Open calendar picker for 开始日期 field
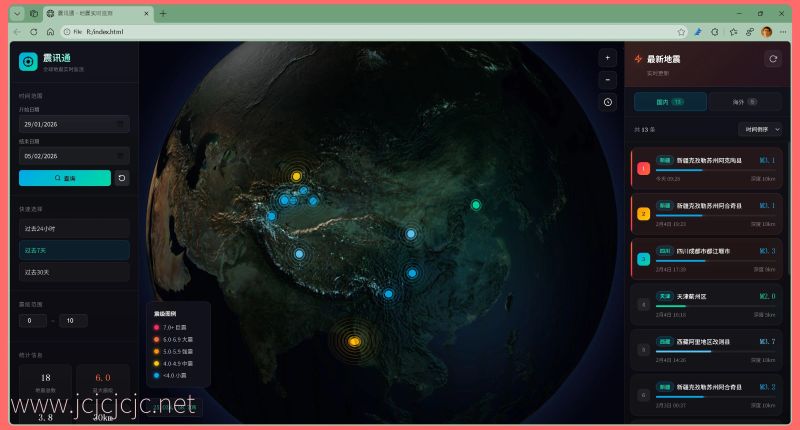The width and height of the screenshot is (800, 430). [x=120, y=125]
